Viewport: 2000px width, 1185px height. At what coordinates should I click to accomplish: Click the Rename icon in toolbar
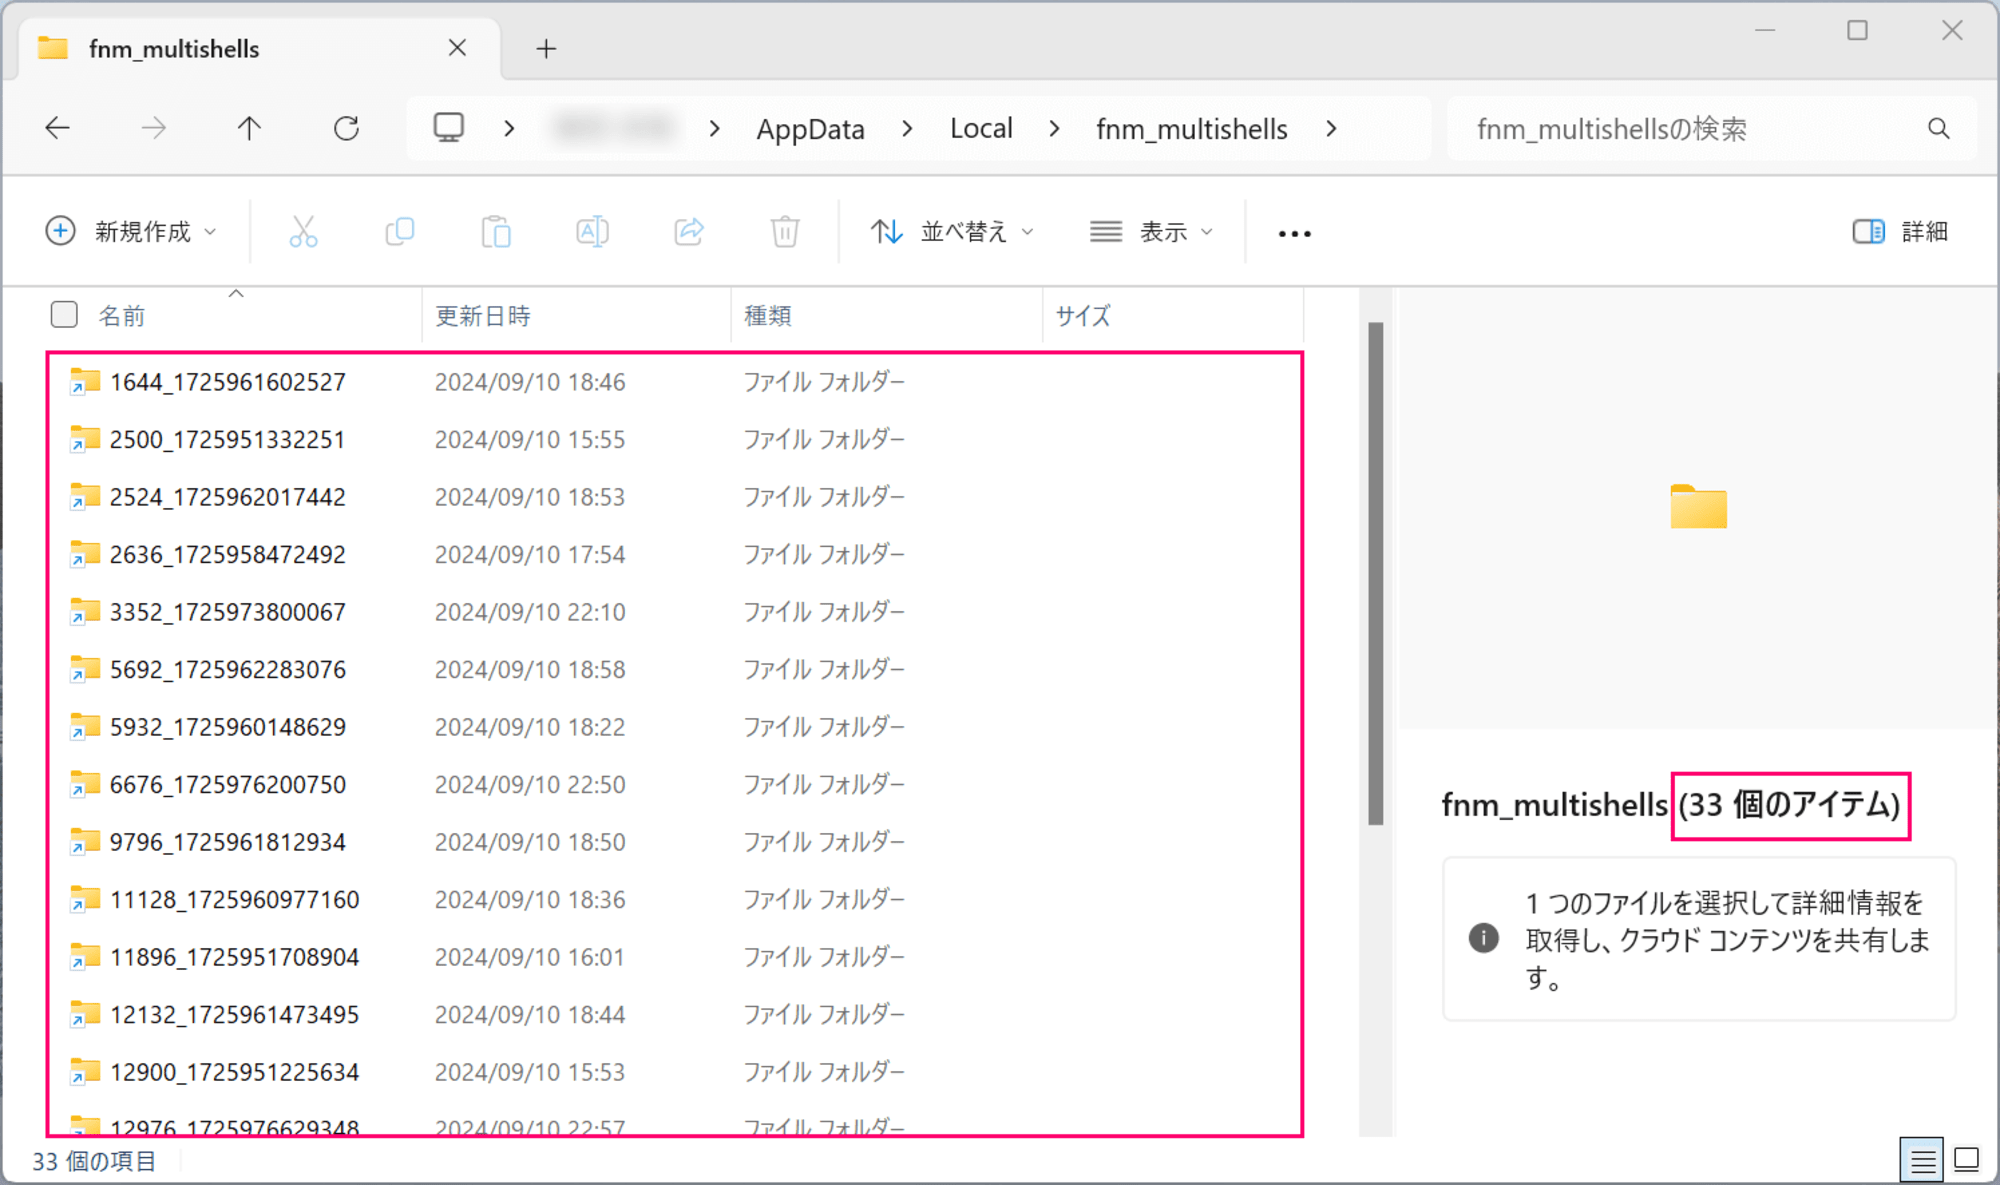pos(592,232)
